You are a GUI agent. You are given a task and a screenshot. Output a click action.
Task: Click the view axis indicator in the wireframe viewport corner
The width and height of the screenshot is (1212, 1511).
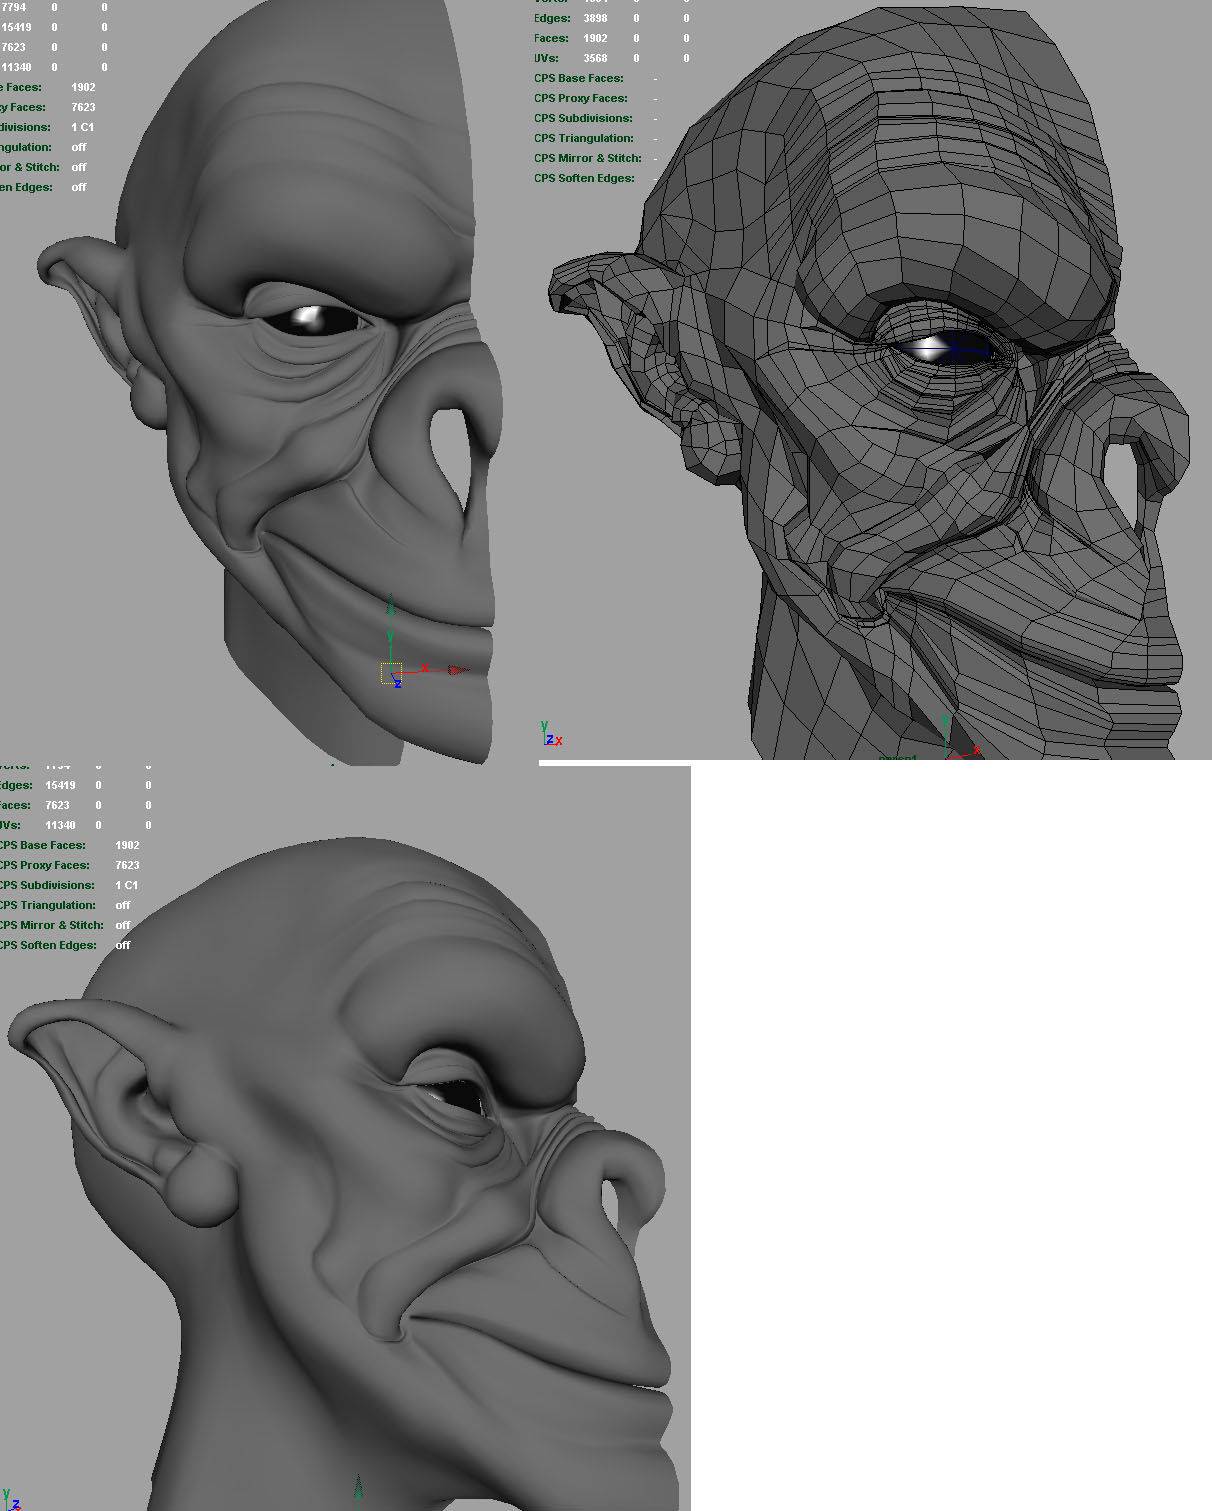[x=551, y=734]
